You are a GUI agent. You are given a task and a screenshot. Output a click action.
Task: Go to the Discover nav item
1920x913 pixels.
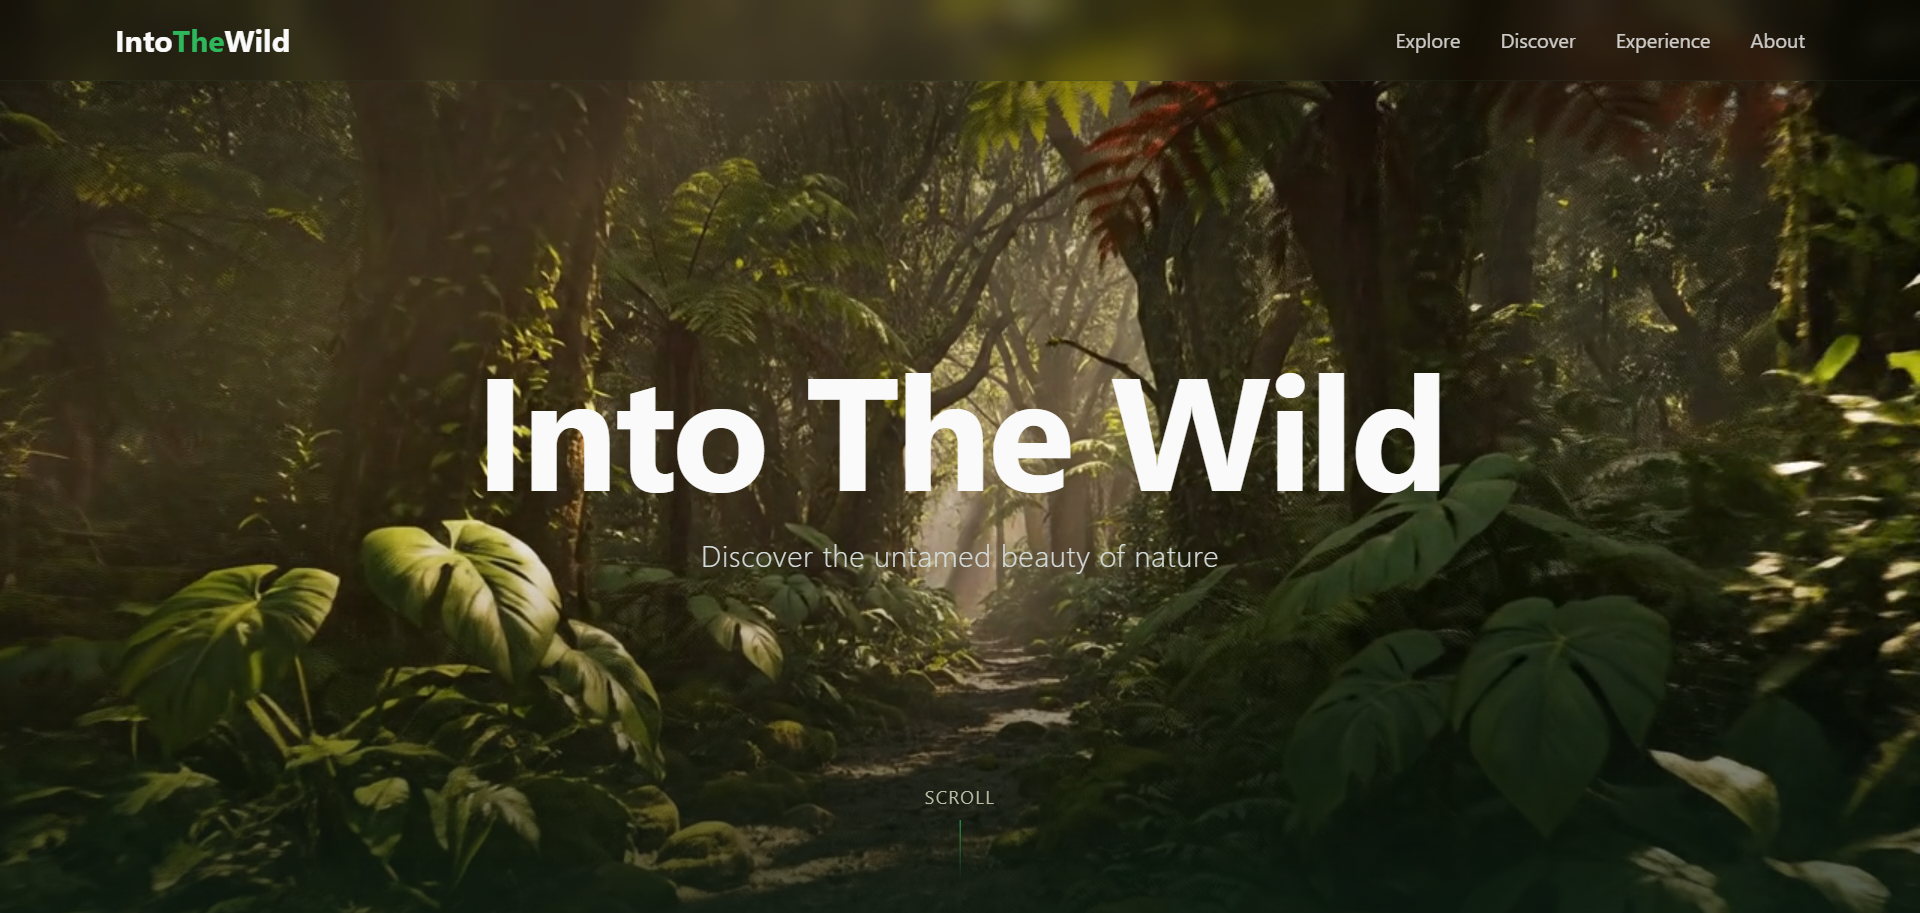pos(1537,41)
